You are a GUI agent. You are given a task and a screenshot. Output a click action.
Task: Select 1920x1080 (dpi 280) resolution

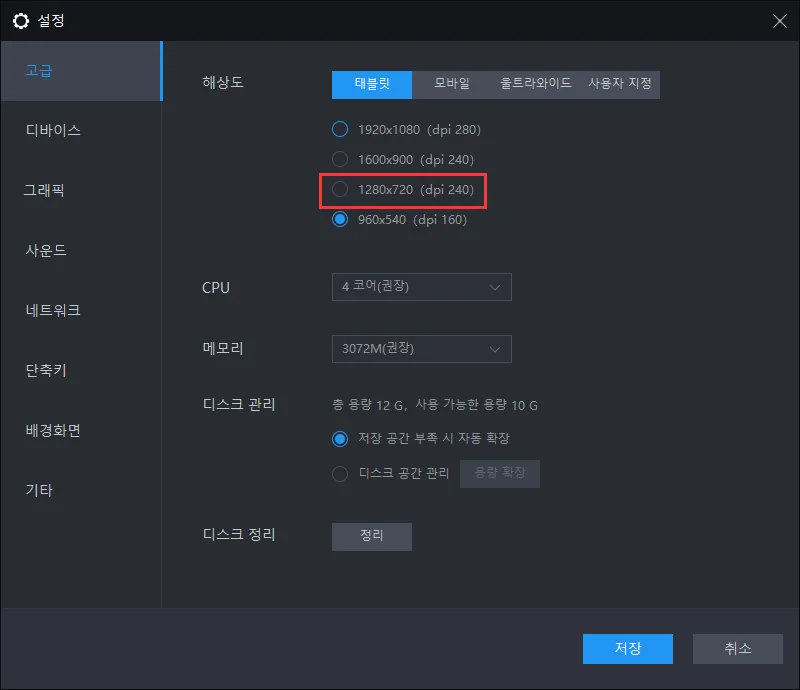406,130
